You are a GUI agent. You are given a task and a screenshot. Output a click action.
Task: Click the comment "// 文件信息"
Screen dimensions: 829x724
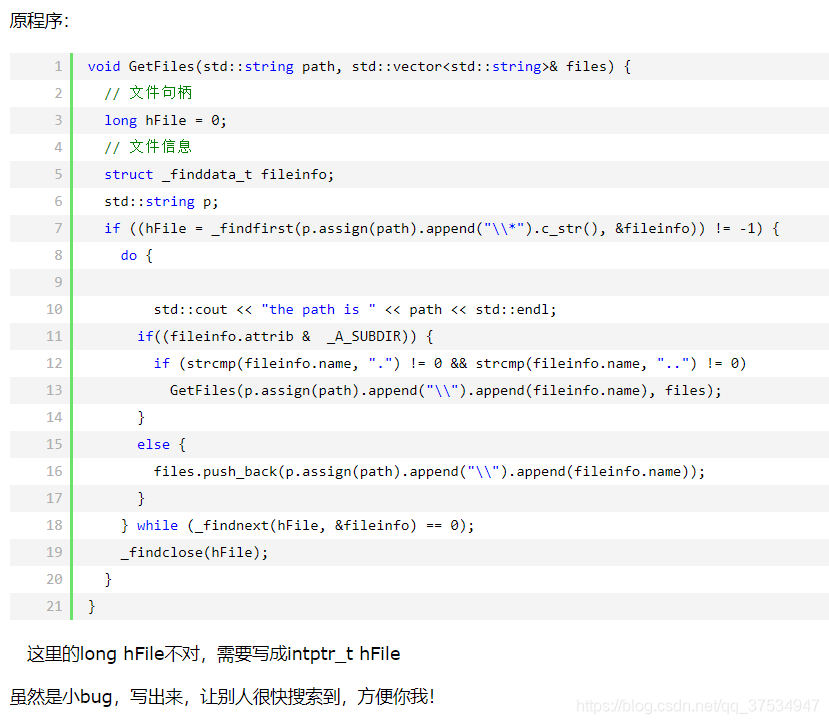148,147
